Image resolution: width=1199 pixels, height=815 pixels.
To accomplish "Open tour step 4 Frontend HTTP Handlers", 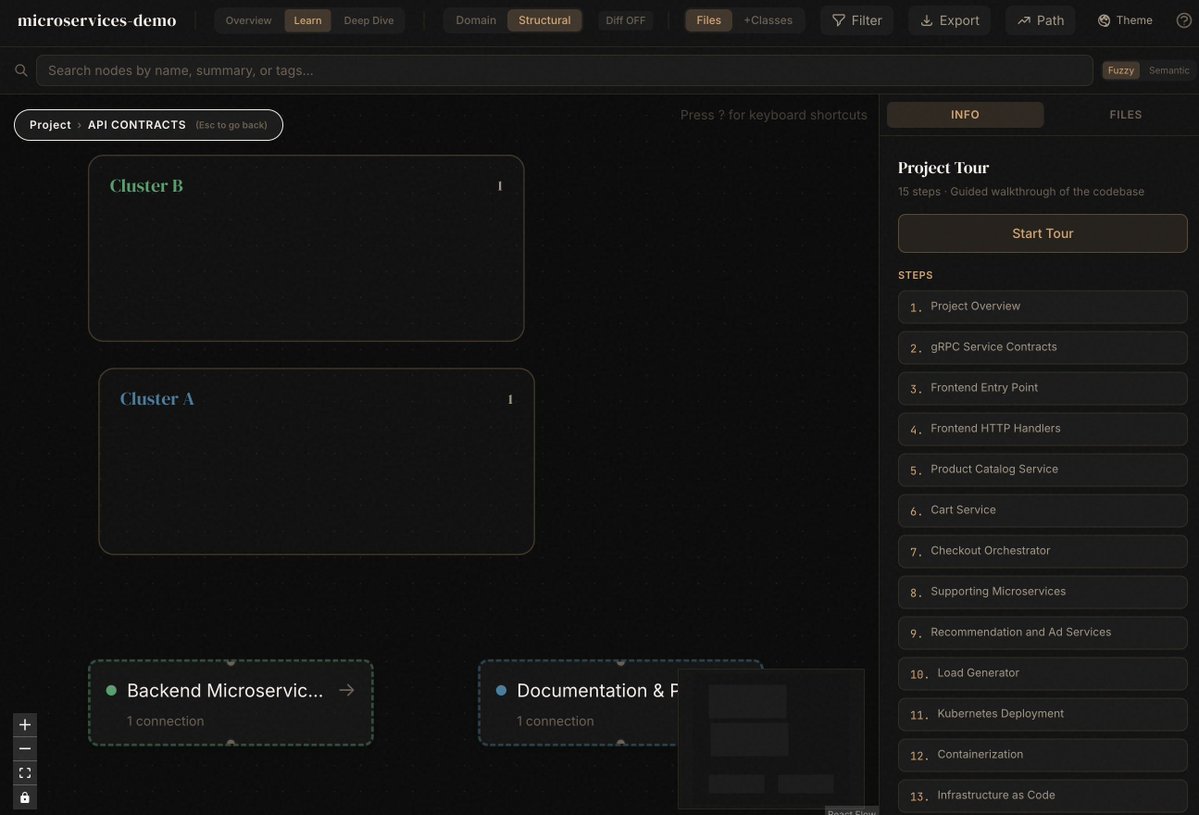I will click(1042, 429).
